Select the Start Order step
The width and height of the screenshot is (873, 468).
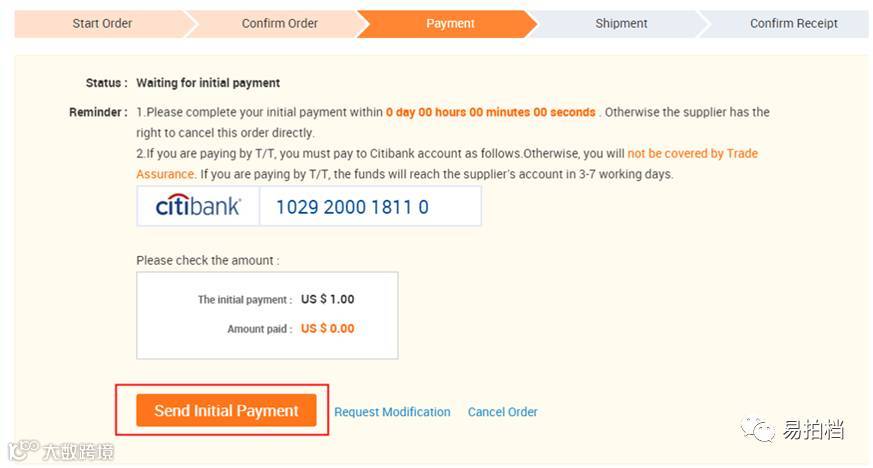point(102,23)
